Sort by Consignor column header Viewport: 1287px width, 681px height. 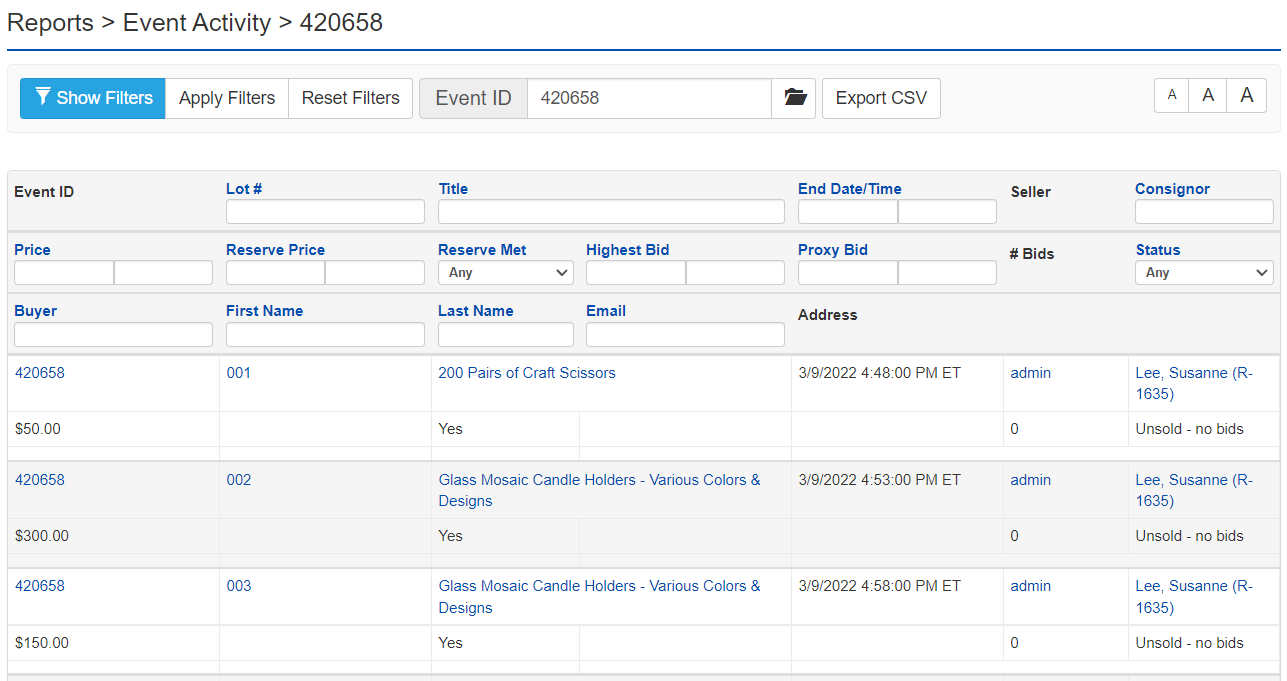1172,188
